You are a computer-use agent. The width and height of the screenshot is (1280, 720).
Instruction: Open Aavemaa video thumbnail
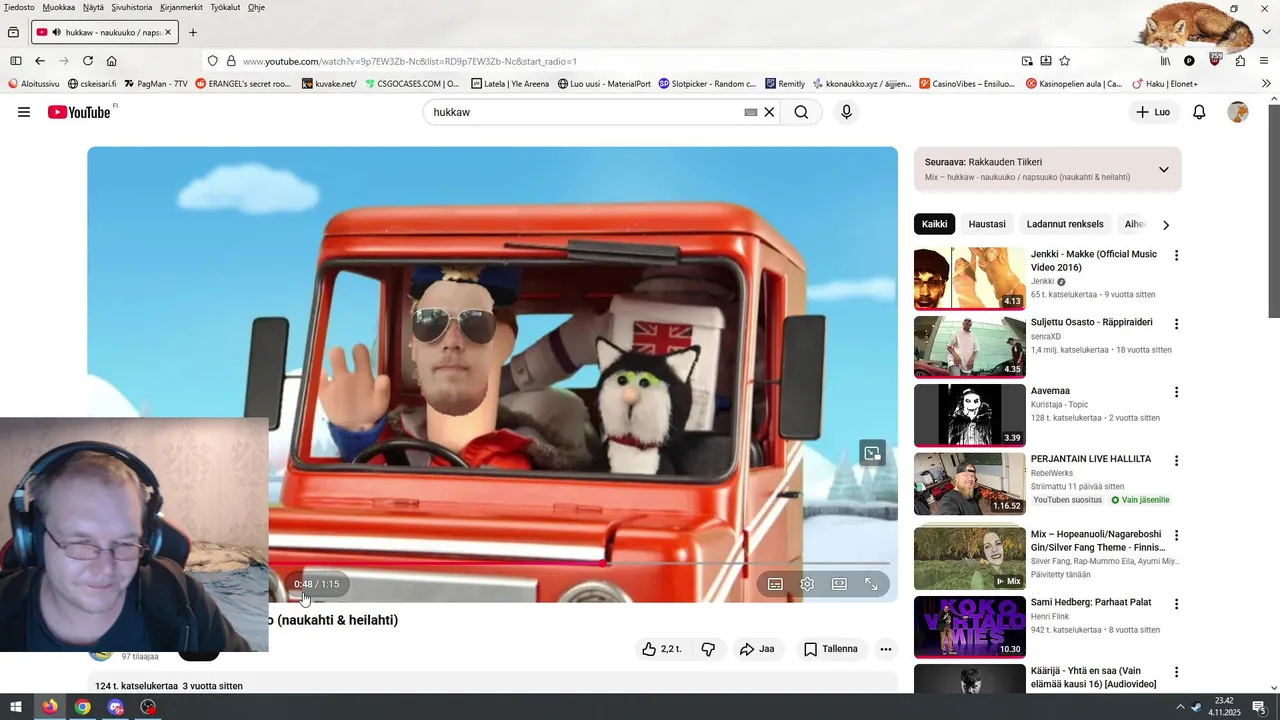[969, 415]
